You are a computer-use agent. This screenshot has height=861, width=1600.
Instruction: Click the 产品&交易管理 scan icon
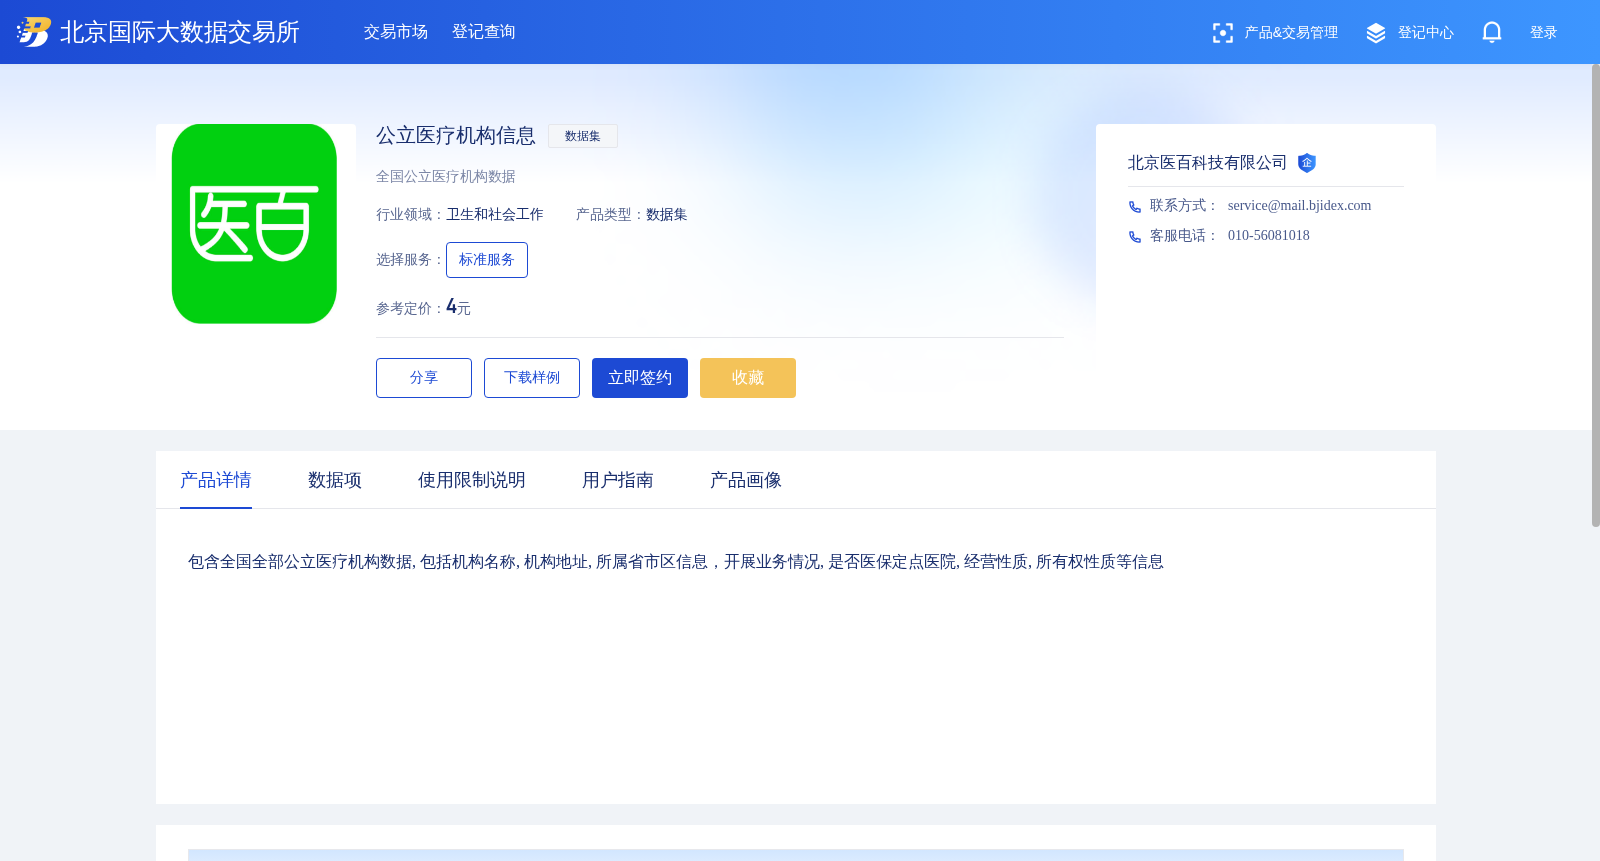[1222, 33]
